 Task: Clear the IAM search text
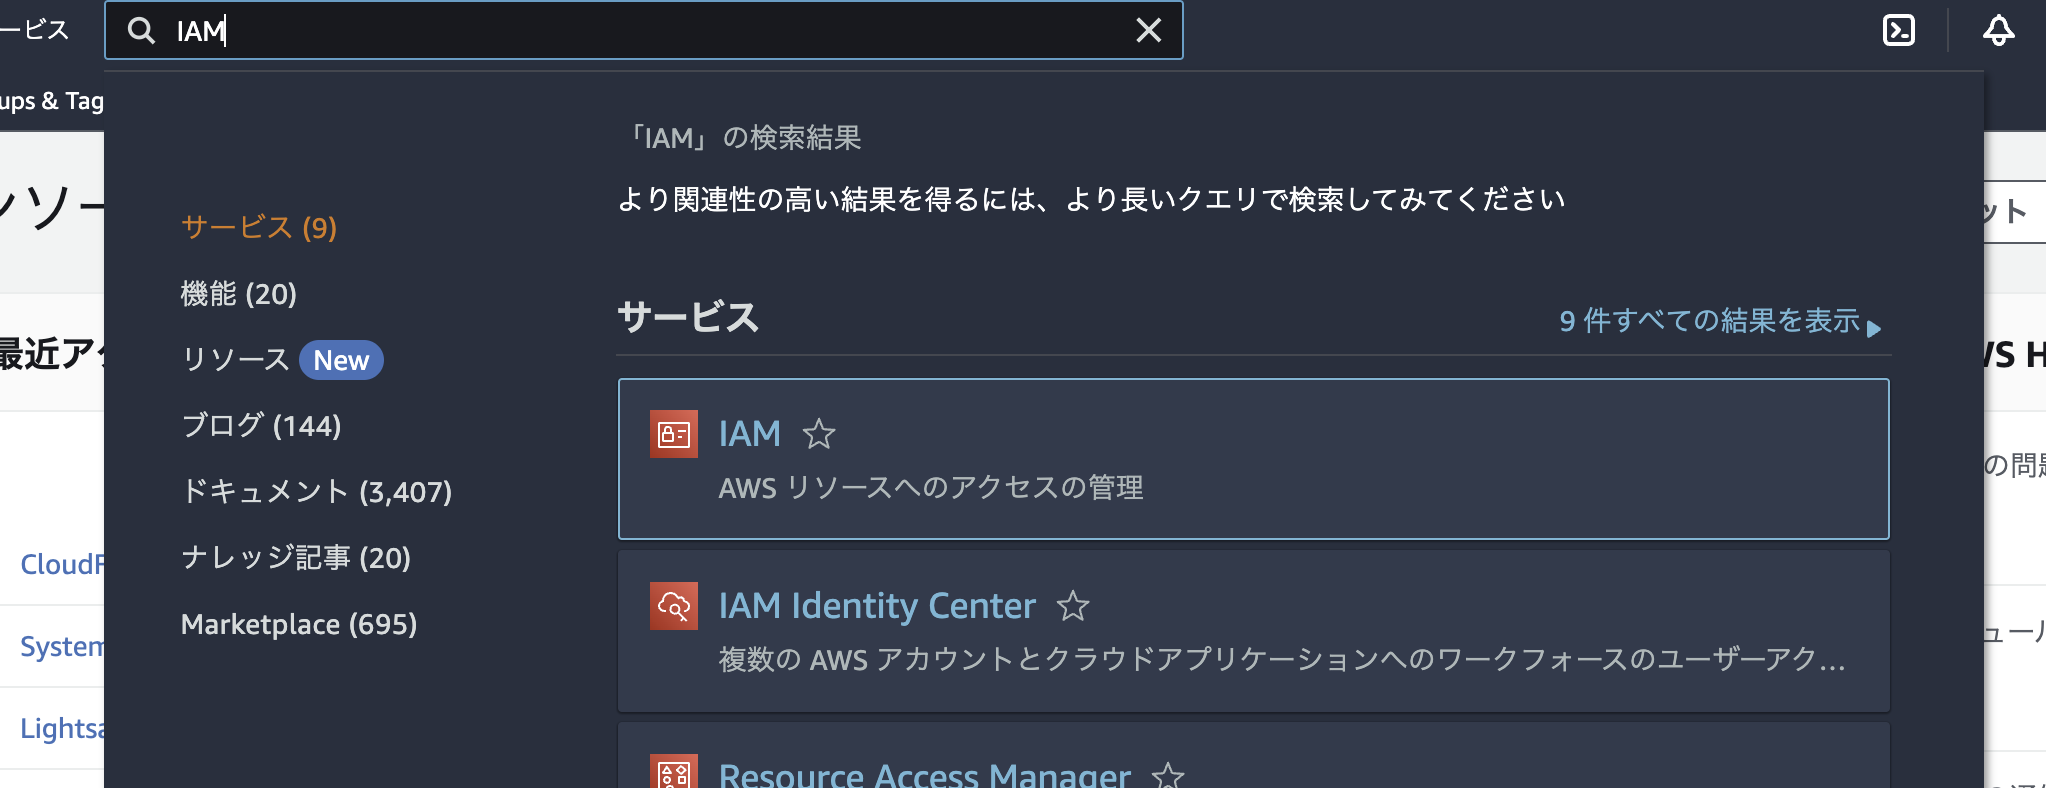click(1149, 30)
